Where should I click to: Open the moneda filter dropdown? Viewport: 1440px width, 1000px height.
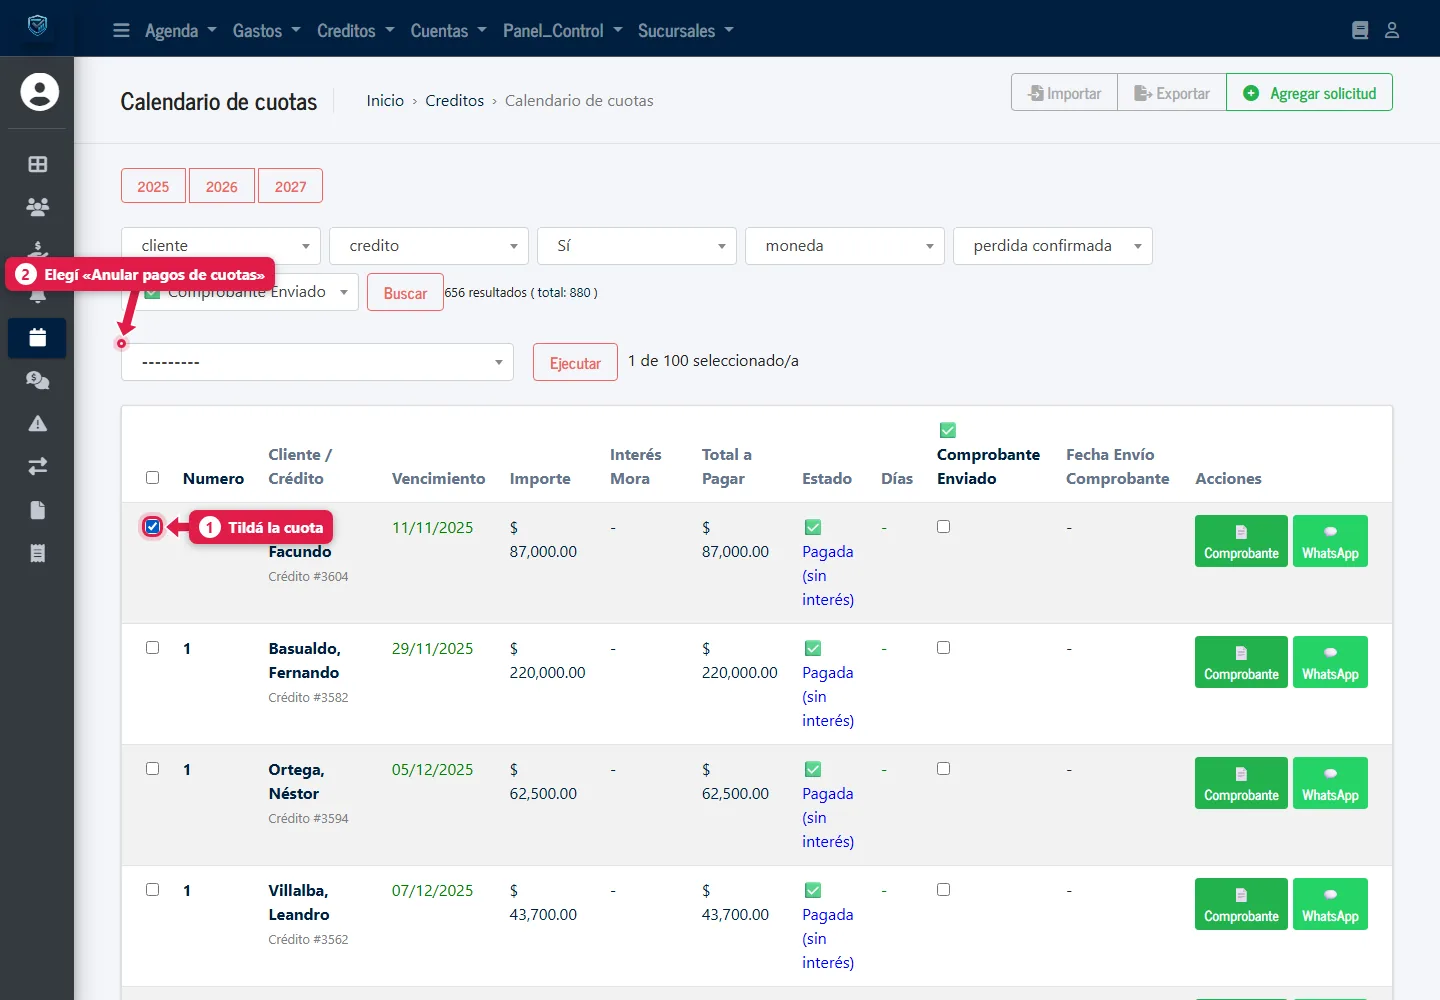pyautogui.click(x=845, y=246)
